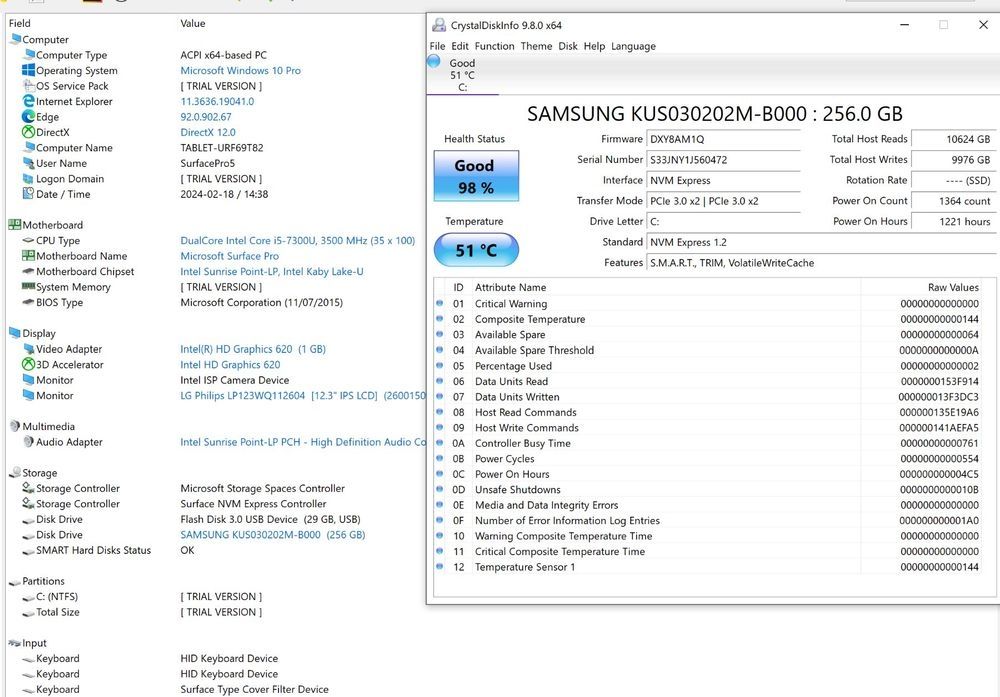Open the DirectX 12.0 link
Viewport: 1000px width, 697px height.
[x=208, y=132]
